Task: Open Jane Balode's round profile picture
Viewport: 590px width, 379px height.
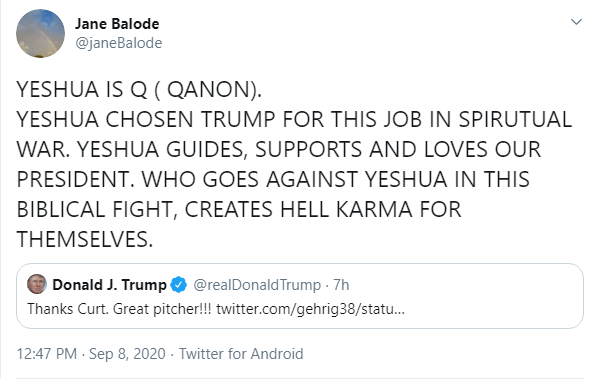Action: (x=40, y=33)
